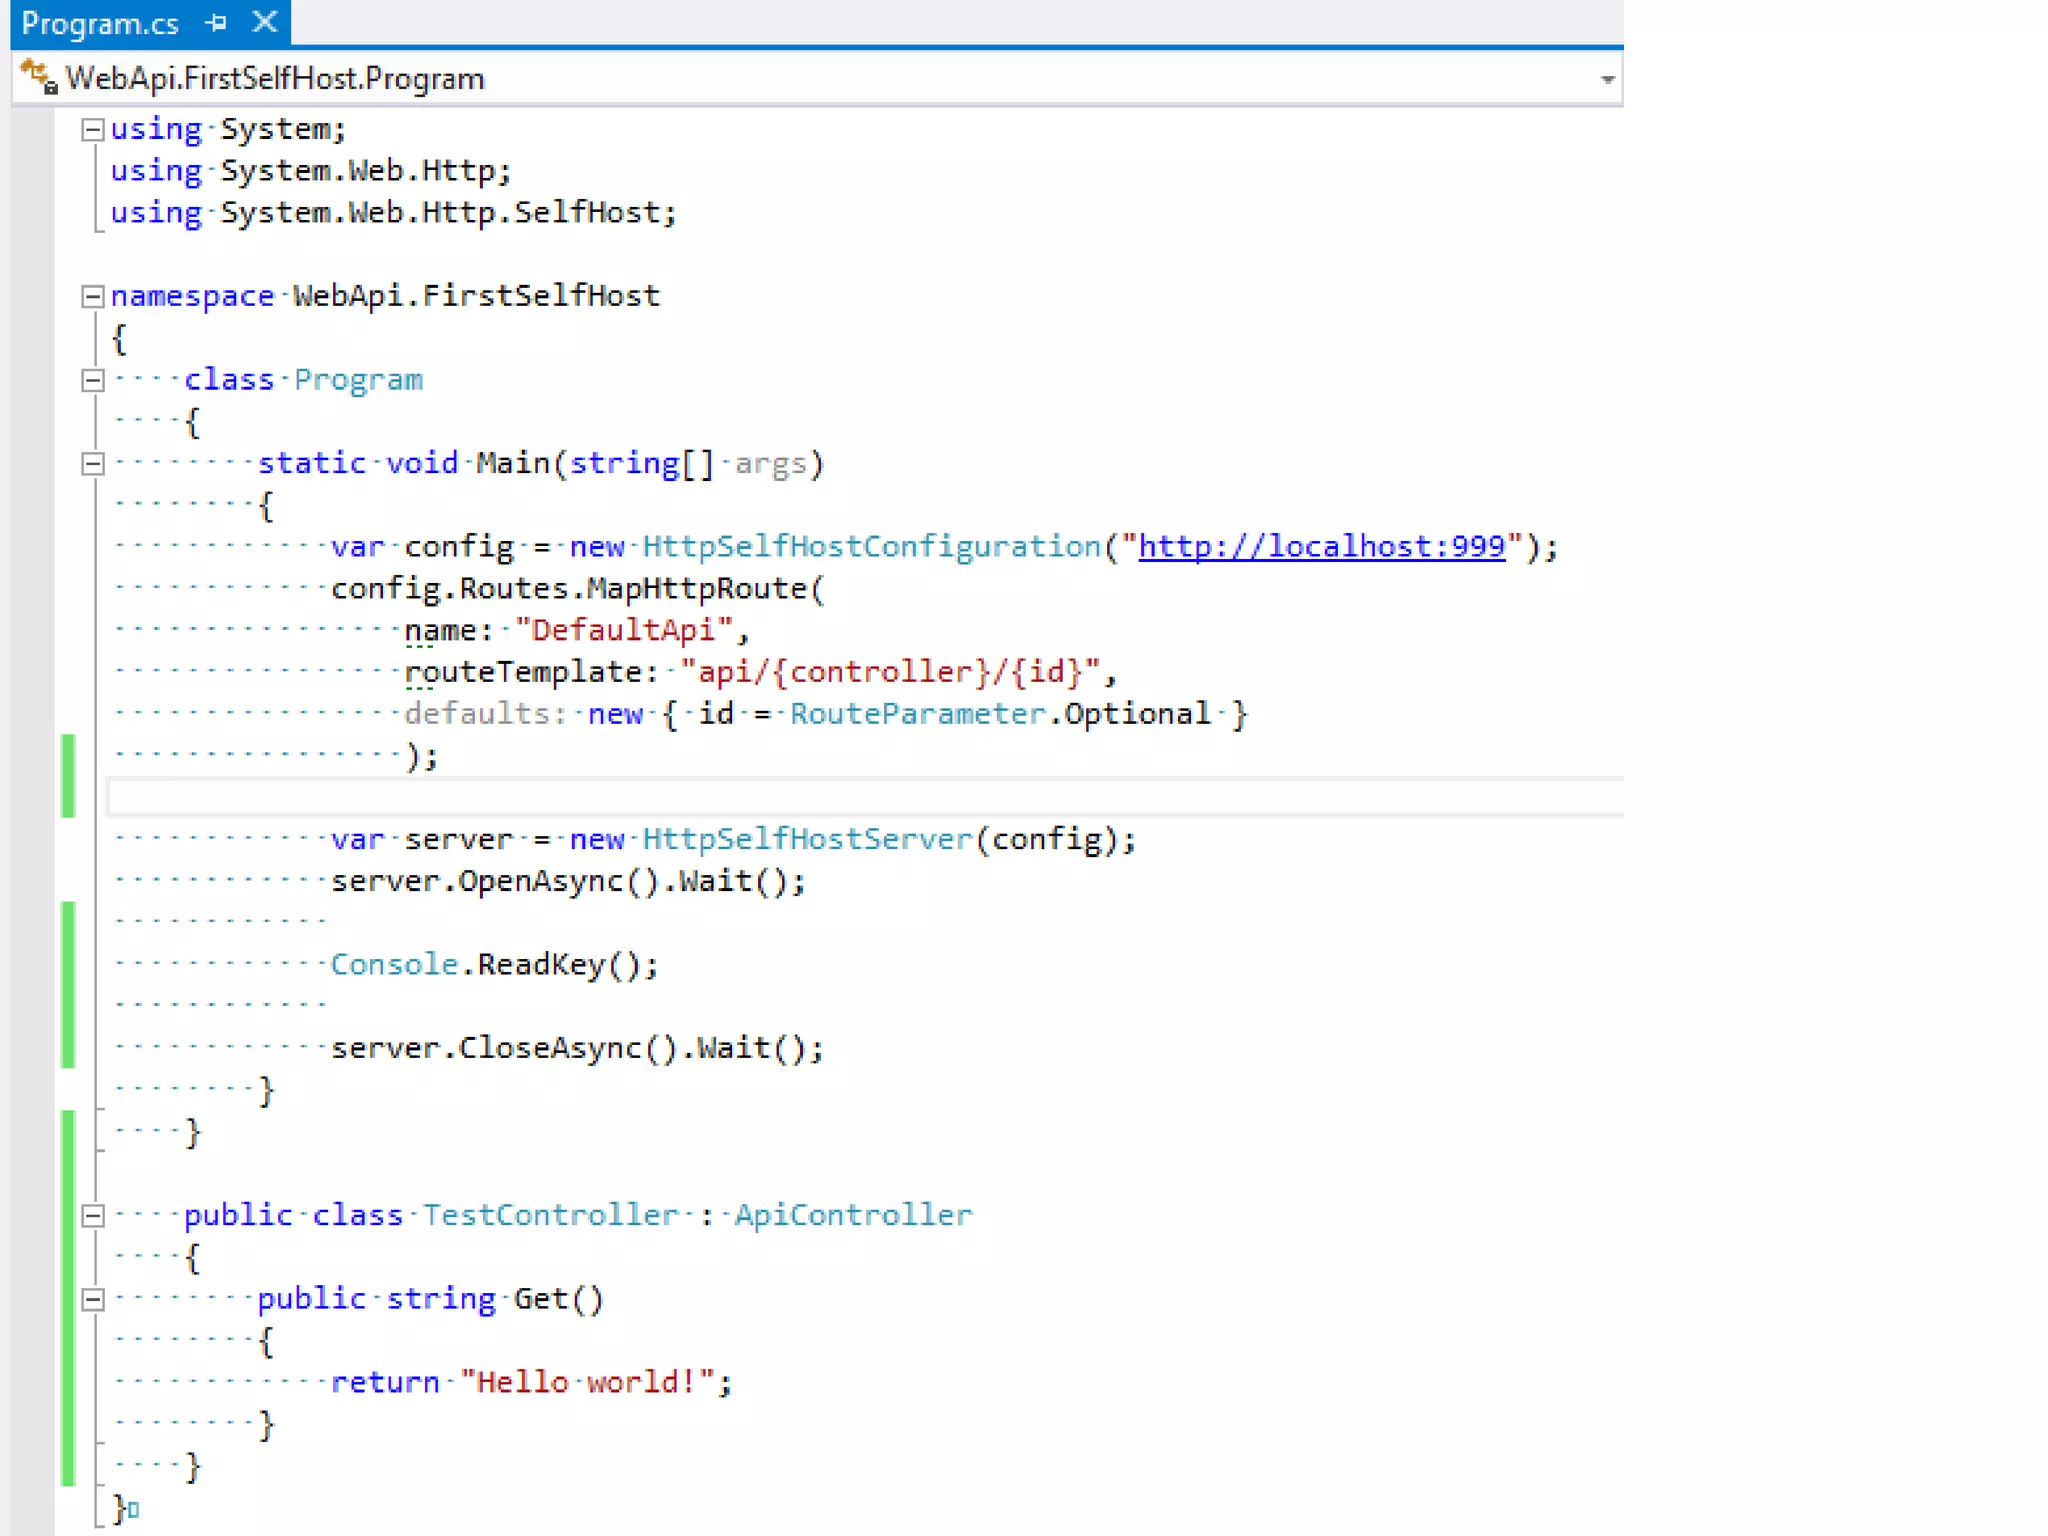This screenshot has width=2048, height=1536.
Task: Click the class icon beside WebApi.FirstSelfHost.Program
Action: (39, 77)
